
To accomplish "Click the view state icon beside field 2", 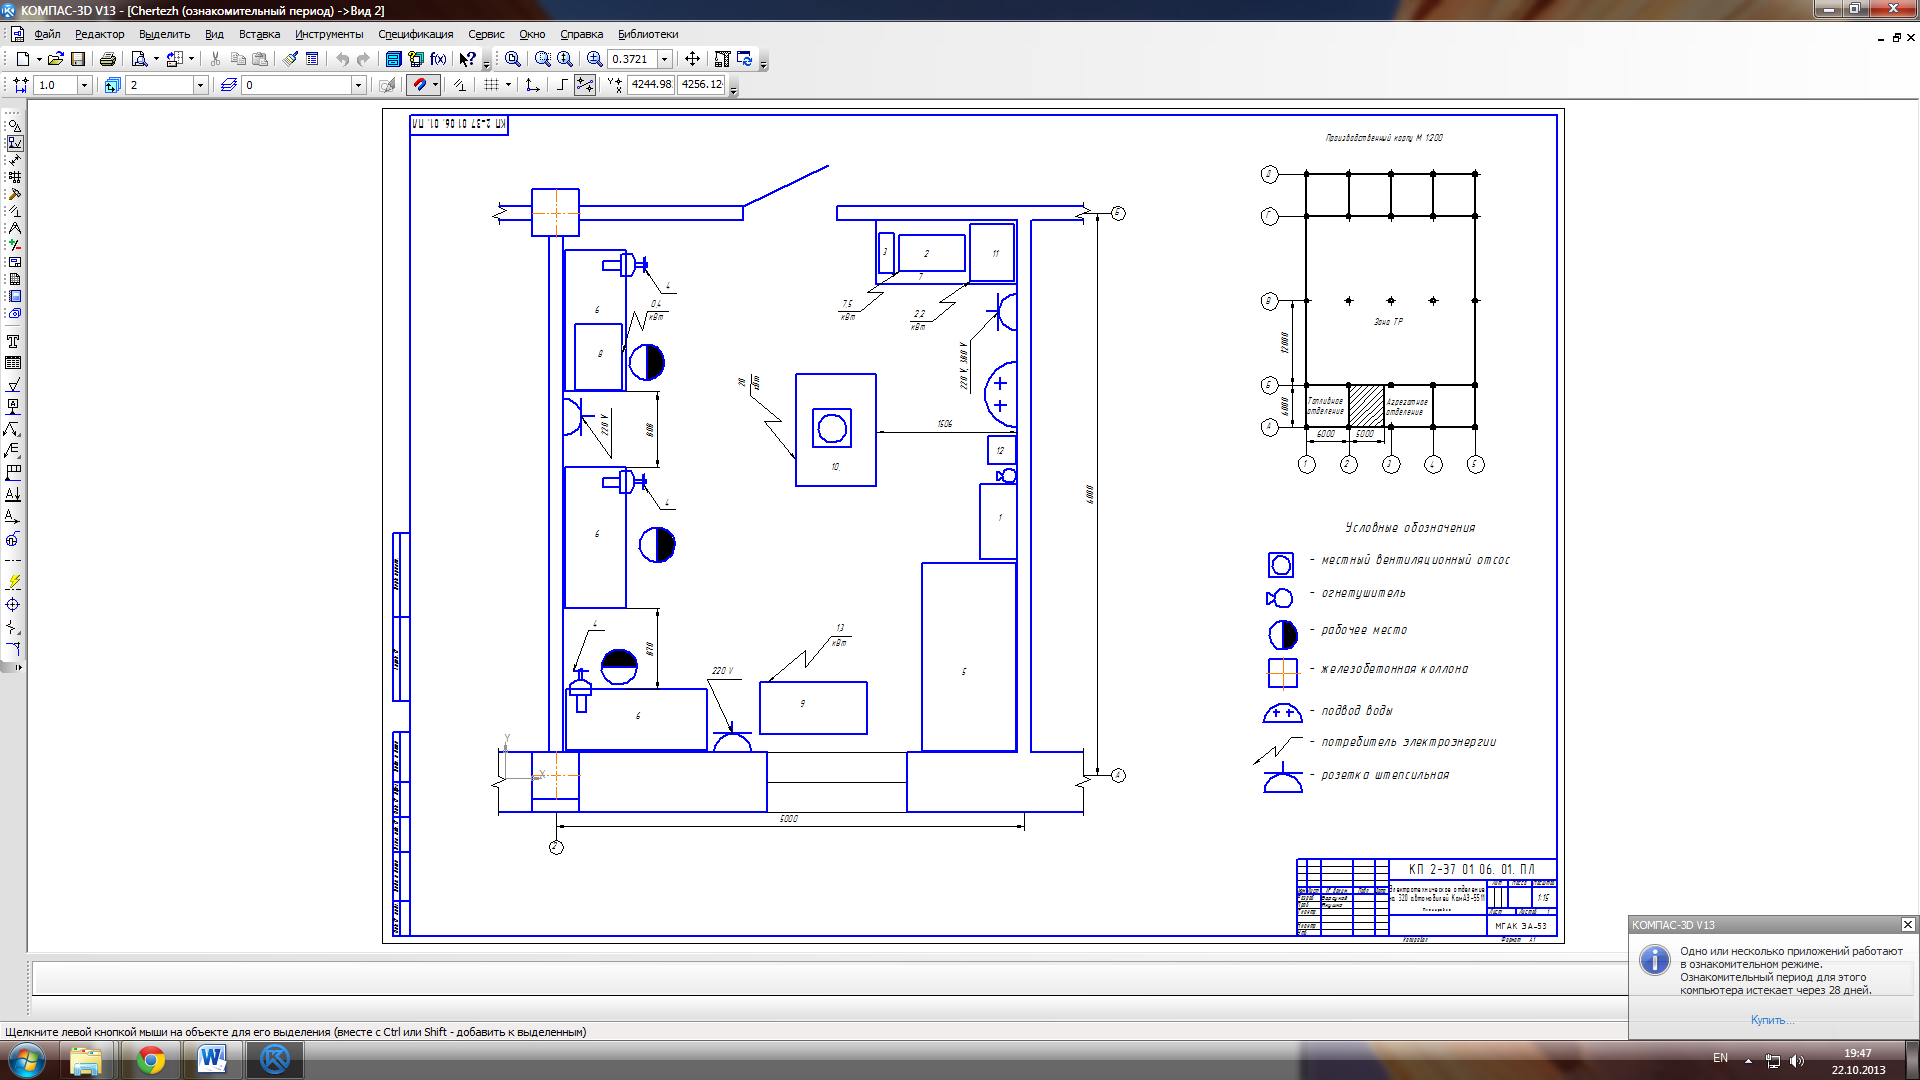I will pos(112,85).
